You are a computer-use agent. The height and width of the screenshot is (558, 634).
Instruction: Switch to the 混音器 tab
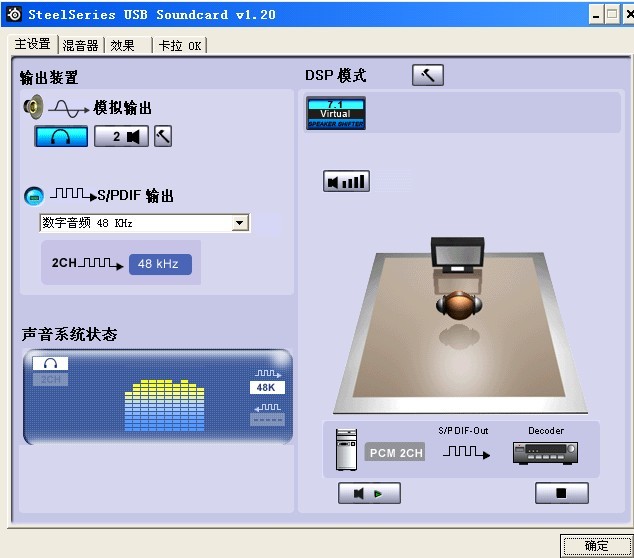coord(80,45)
